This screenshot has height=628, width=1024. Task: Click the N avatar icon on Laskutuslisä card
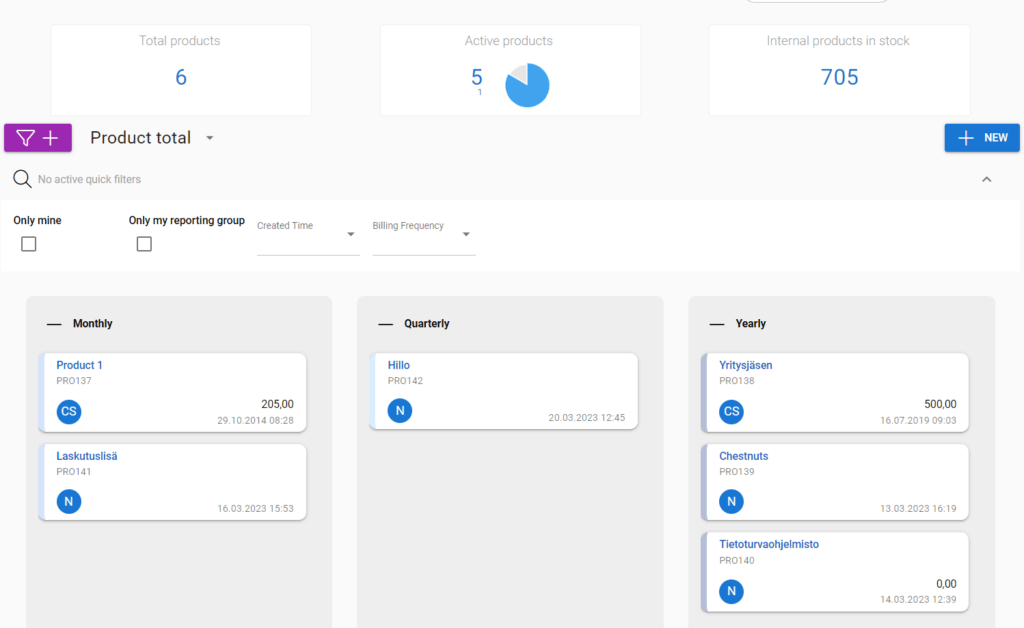[68, 501]
